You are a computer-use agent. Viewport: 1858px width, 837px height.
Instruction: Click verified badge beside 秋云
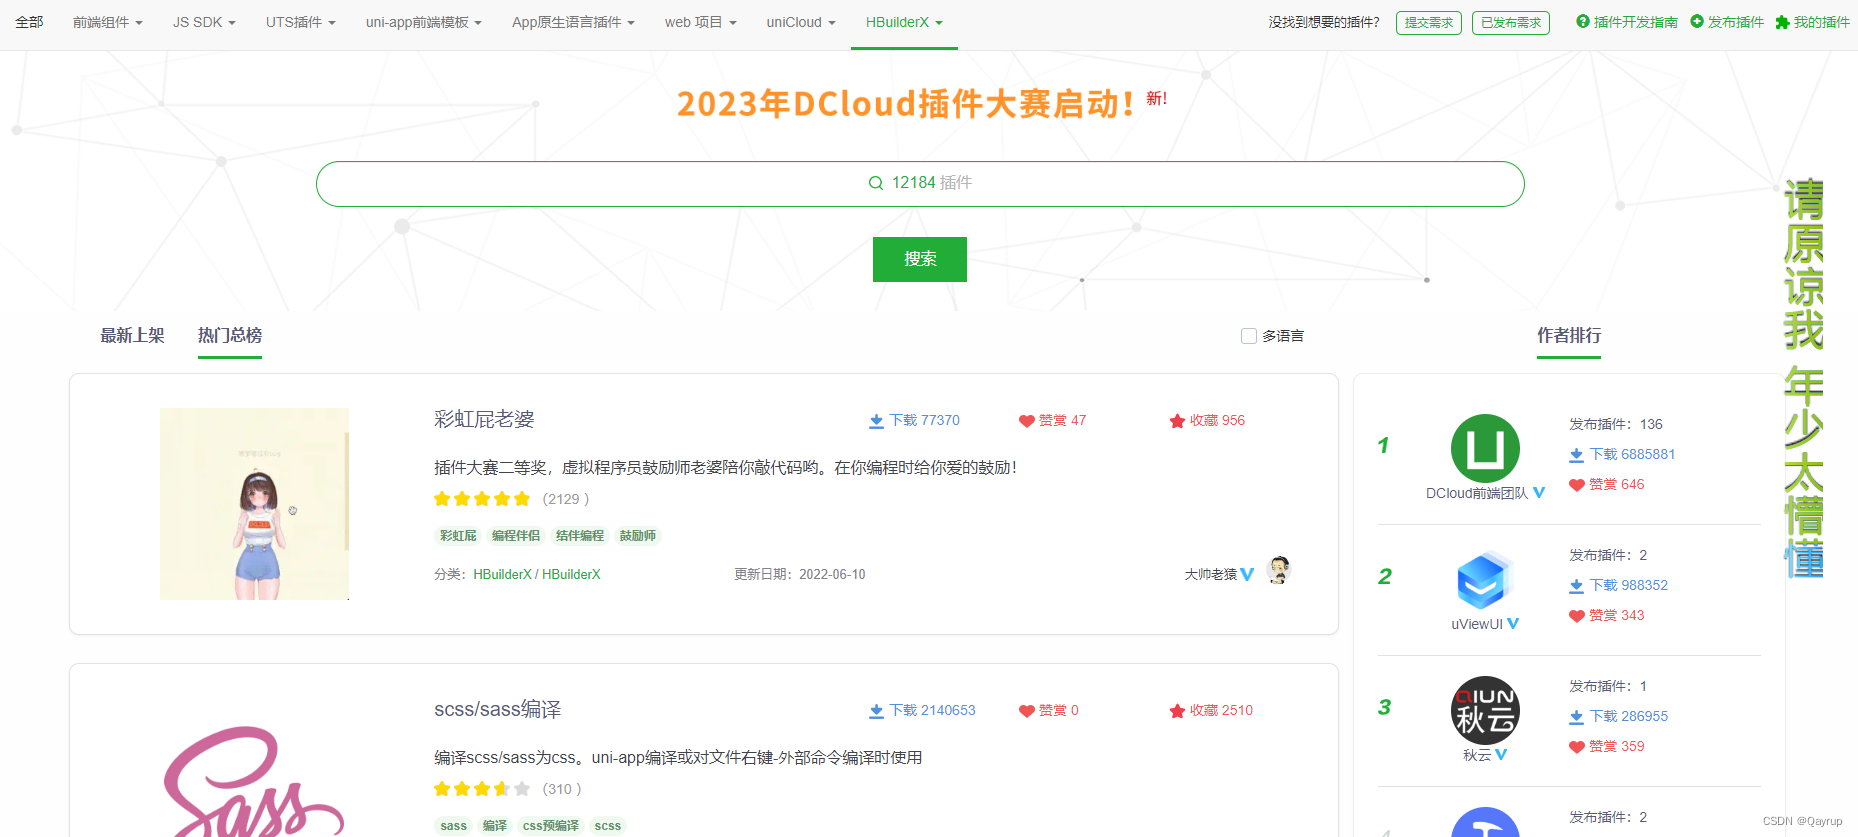click(x=1501, y=755)
